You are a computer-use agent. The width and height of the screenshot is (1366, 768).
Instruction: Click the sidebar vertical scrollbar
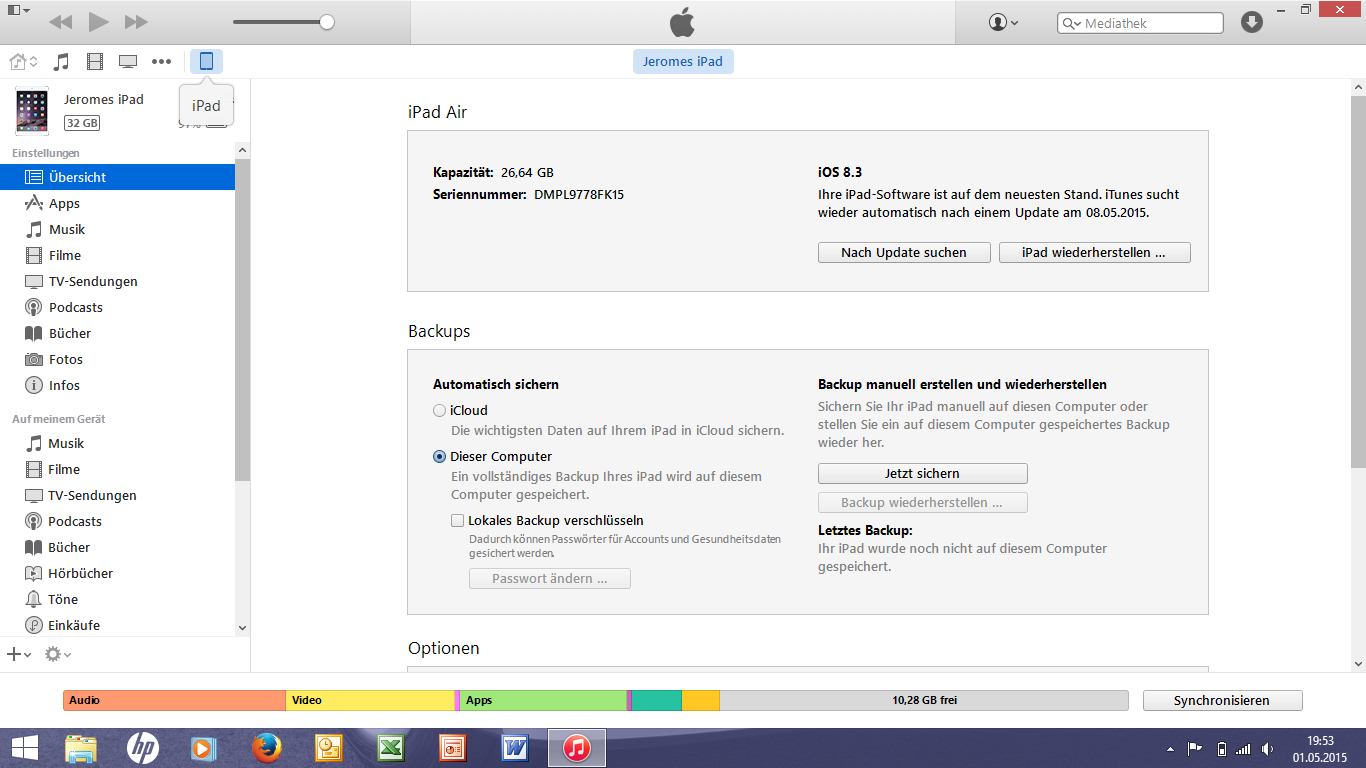[243, 320]
